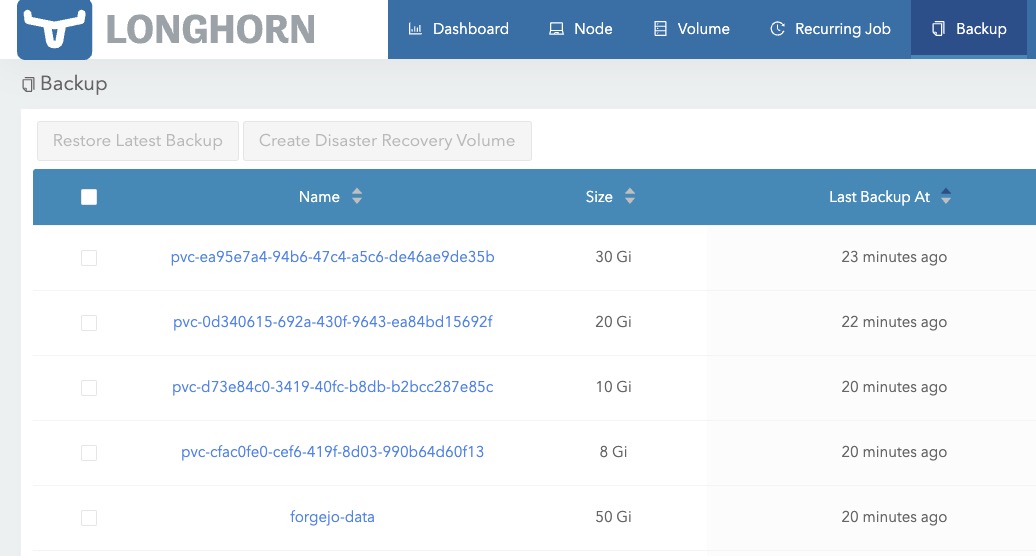This screenshot has width=1036, height=556.
Task: Open the forgejo-data backup link
Action: pyautogui.click(x=332, y=516)
